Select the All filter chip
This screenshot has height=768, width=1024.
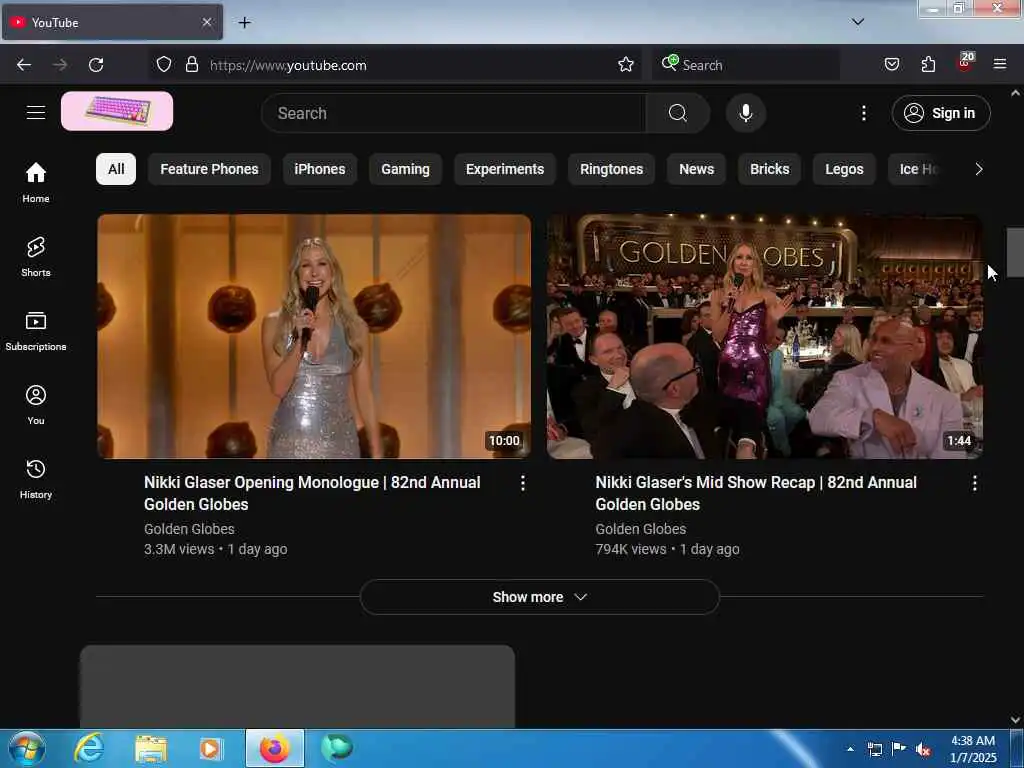pyautogui.click(x=116, y=169)
